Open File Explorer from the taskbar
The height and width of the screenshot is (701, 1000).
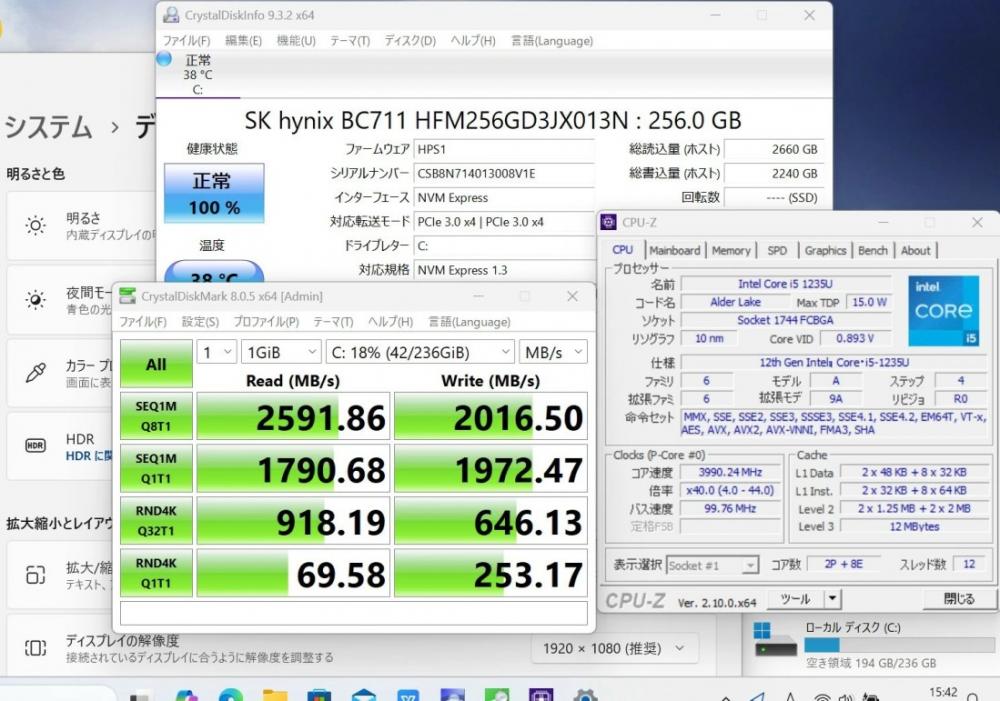tap(275, 695)
